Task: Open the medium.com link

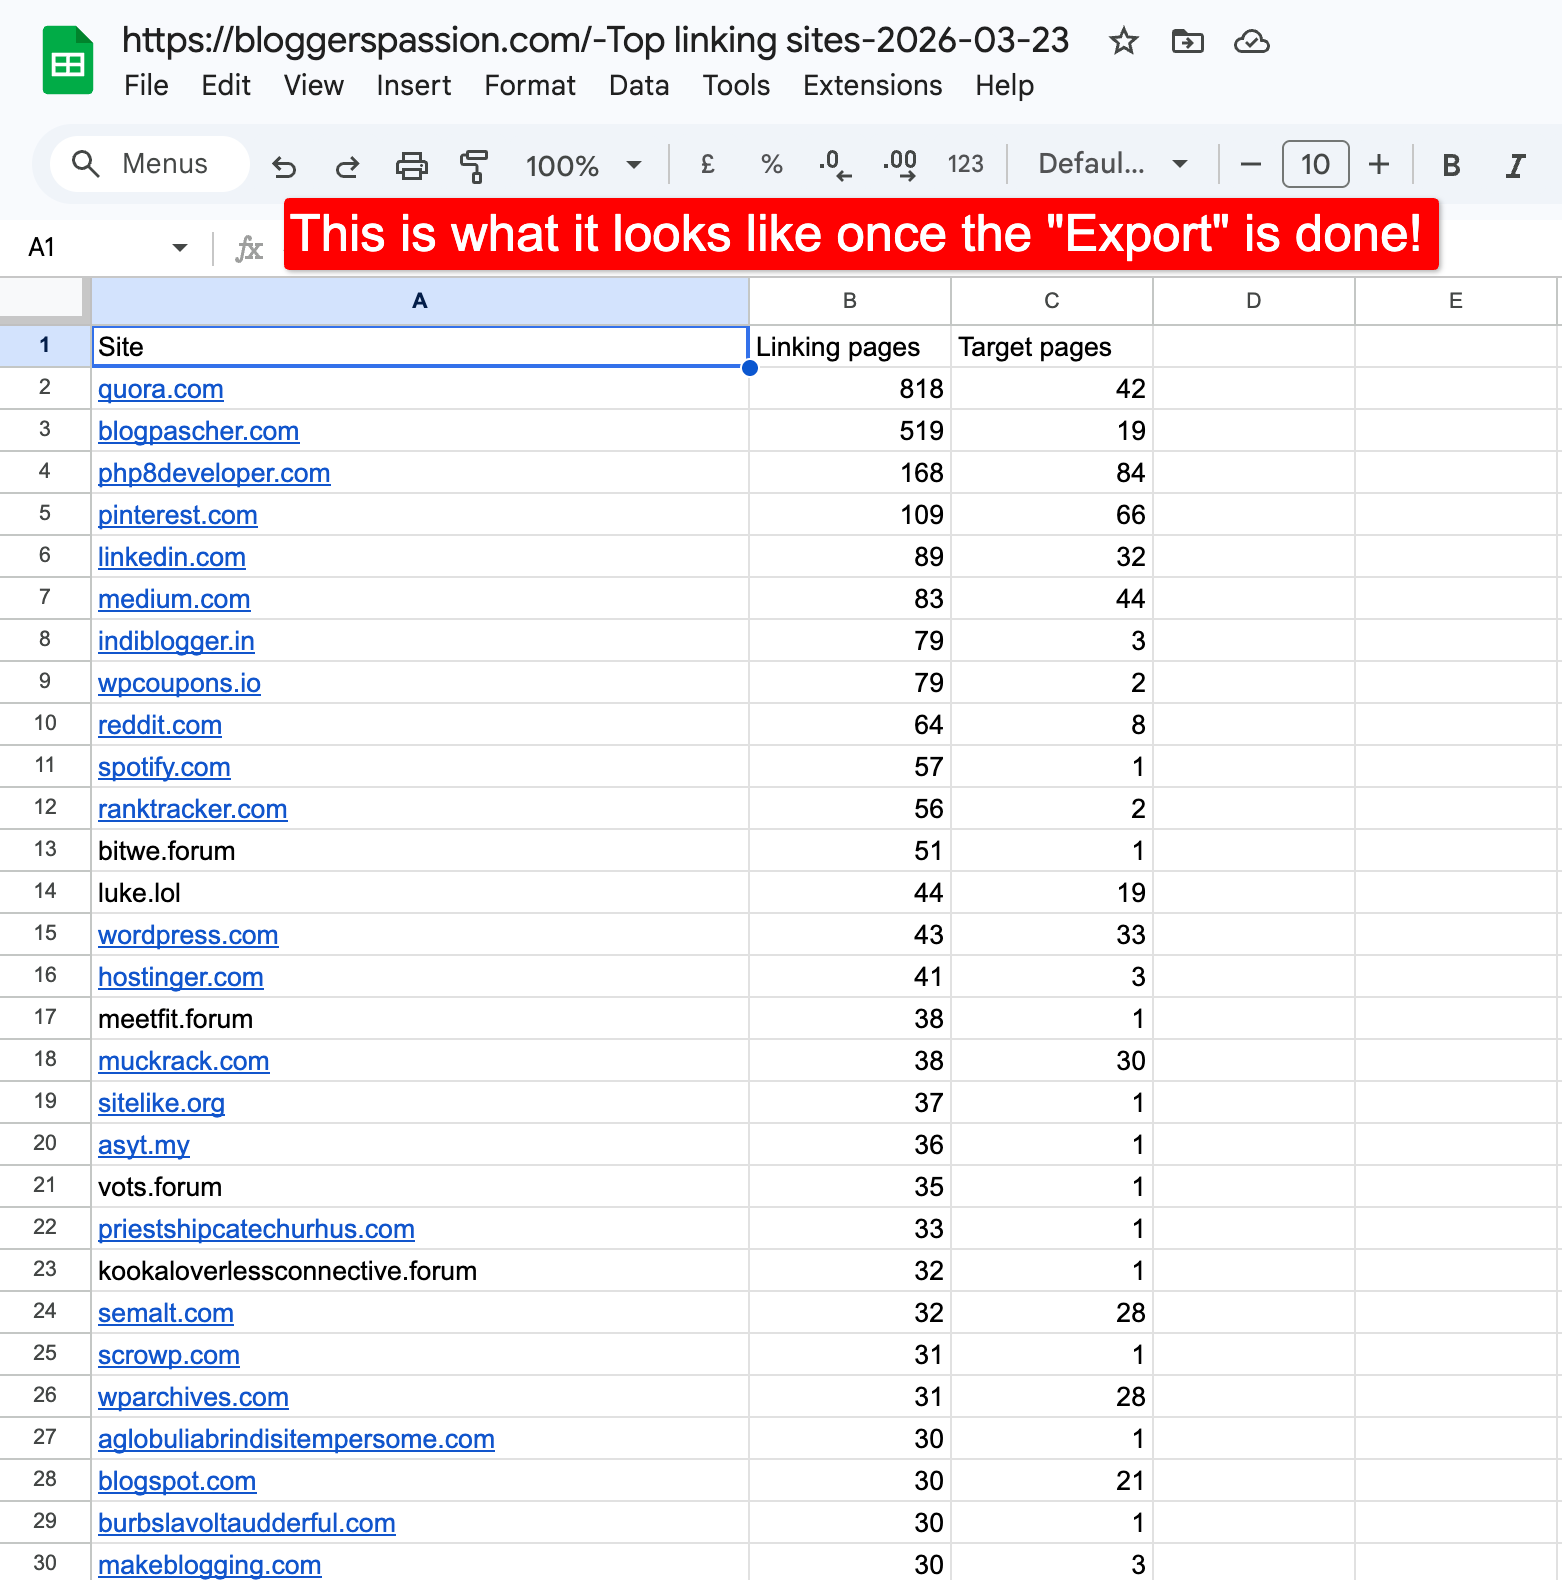Action: pyautogui.click(x=174, y=600)
